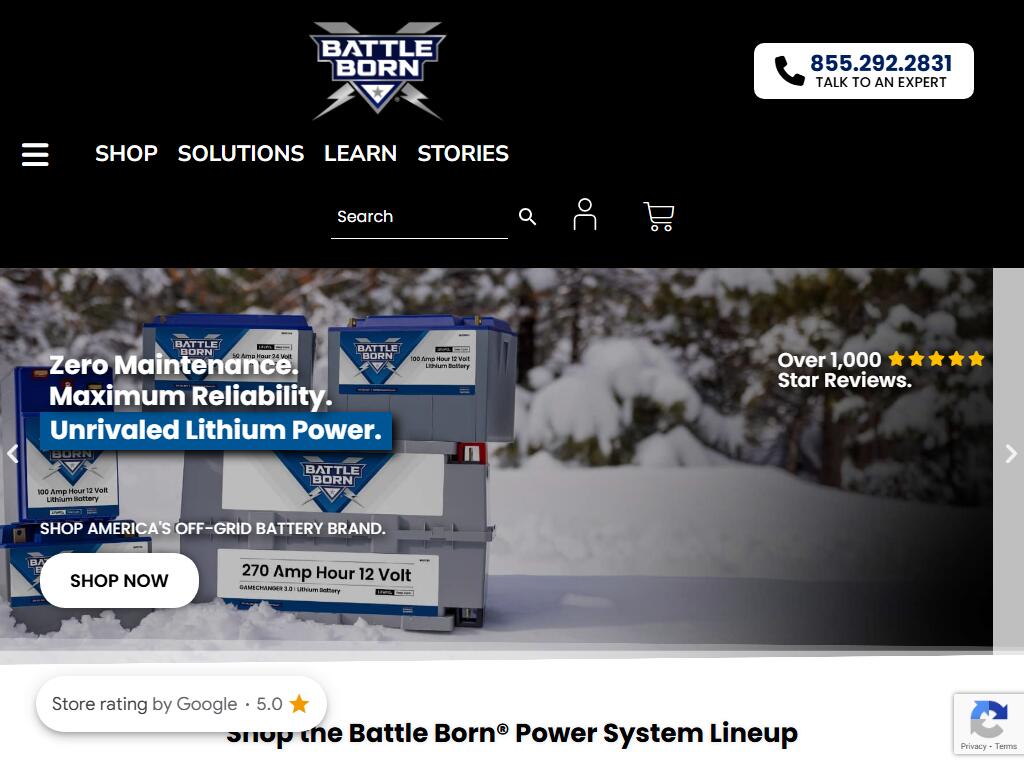Click the 855.292.2831 phone number

pyautogui.click(x=881, y=63)
